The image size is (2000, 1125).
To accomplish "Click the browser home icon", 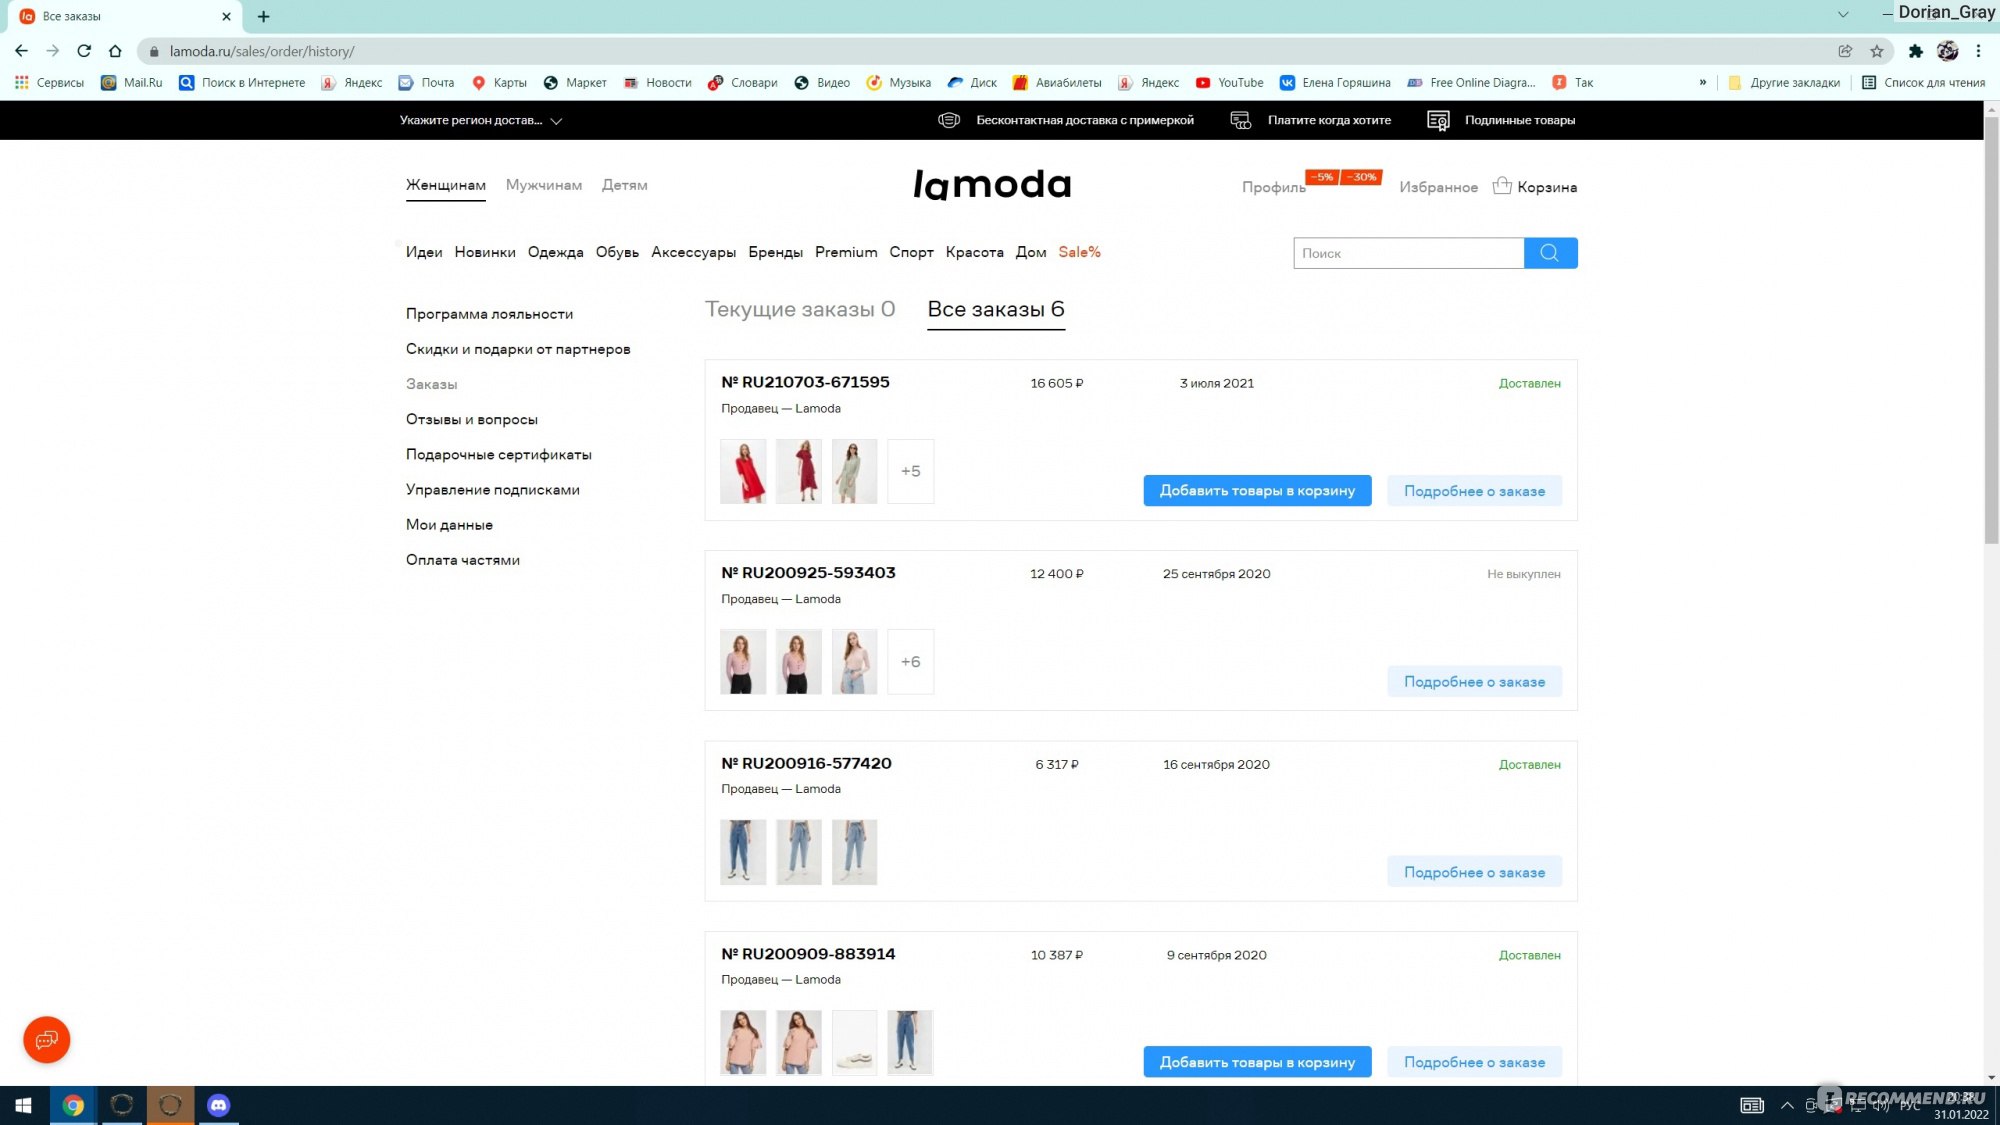I will [115, 51].
